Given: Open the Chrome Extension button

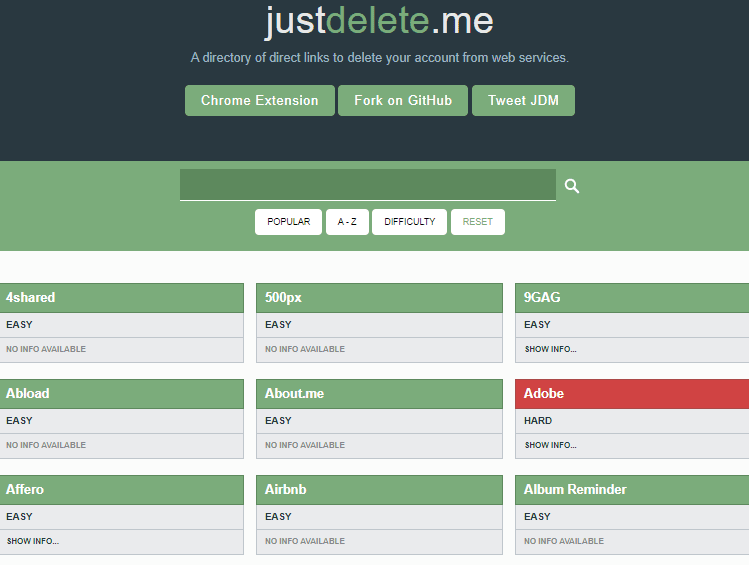Looking at the screenshot, I should click(x=260, y=100).
